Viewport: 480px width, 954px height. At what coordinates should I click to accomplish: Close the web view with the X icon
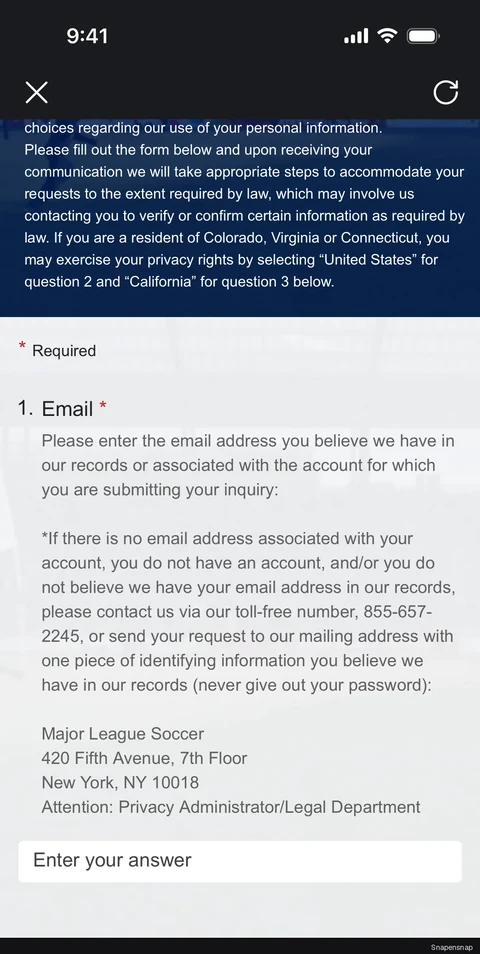(x=37, y=92)
